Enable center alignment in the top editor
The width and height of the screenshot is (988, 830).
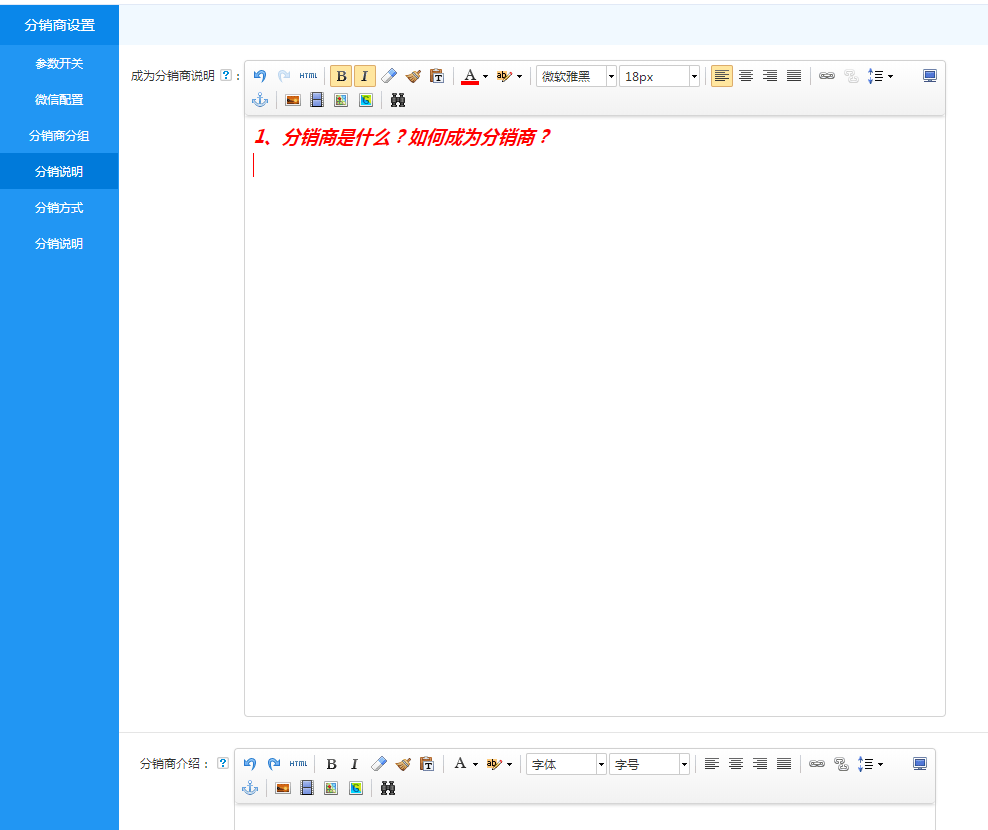[x=746, y=76]
